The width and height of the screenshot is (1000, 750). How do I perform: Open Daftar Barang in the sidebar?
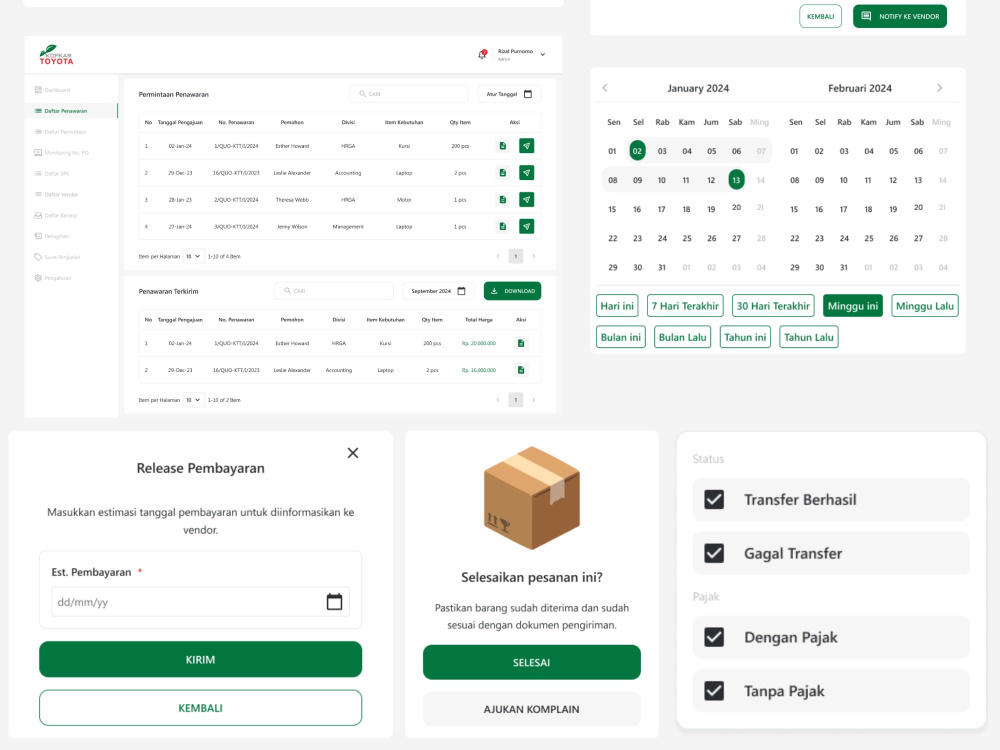(55, 216)
